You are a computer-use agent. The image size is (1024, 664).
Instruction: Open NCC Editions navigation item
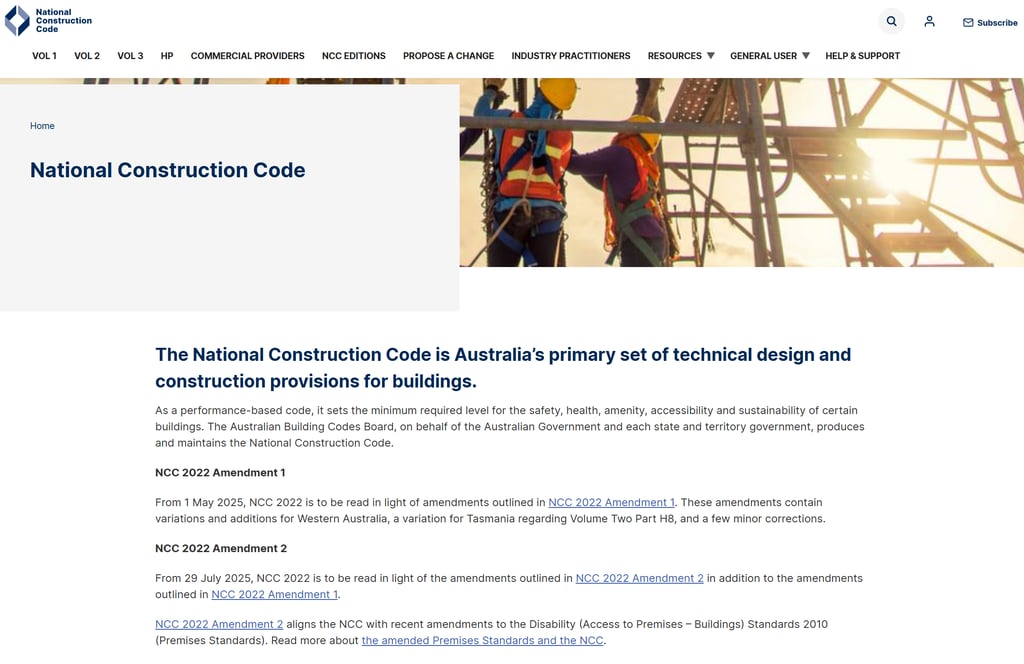coord(353,55)
